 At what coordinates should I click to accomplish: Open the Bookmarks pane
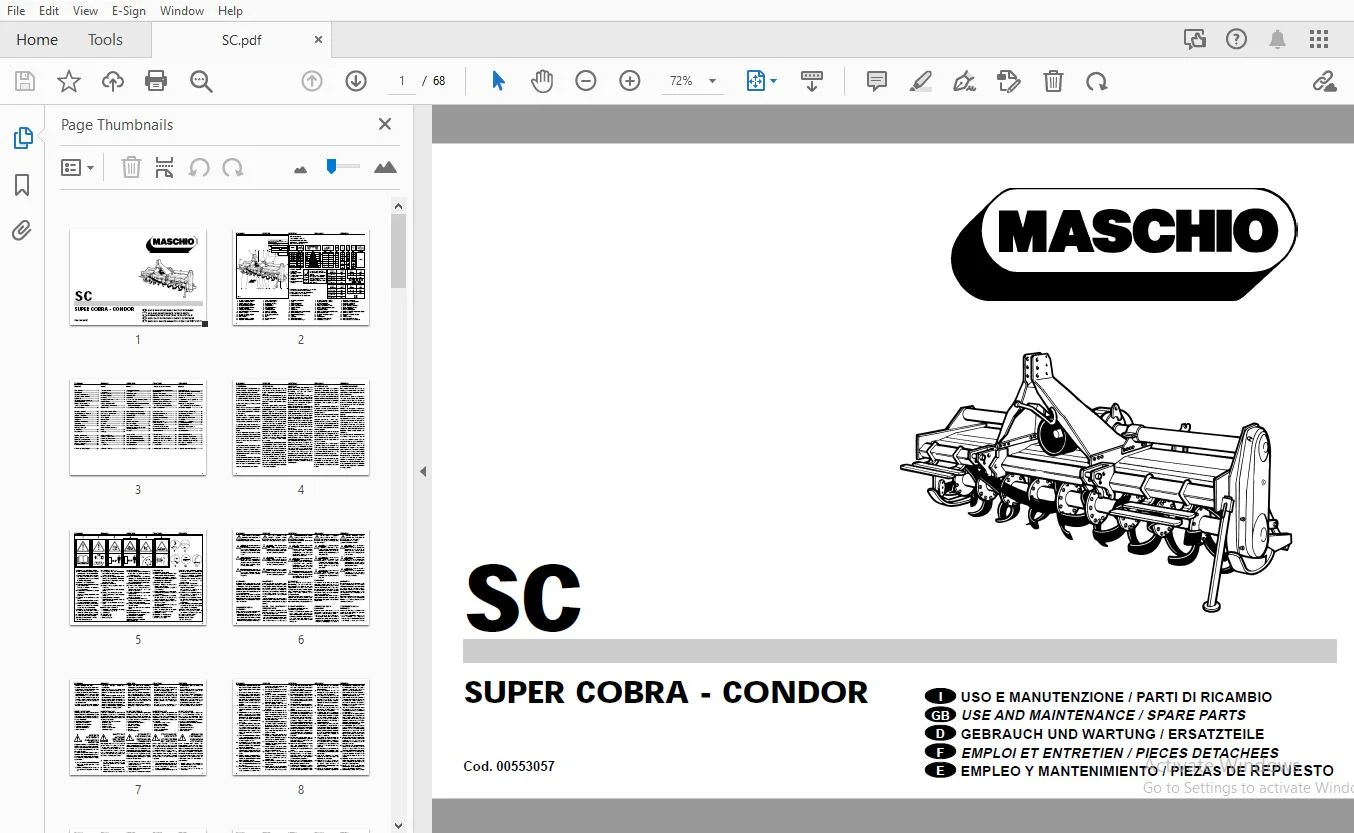[22, 185]
